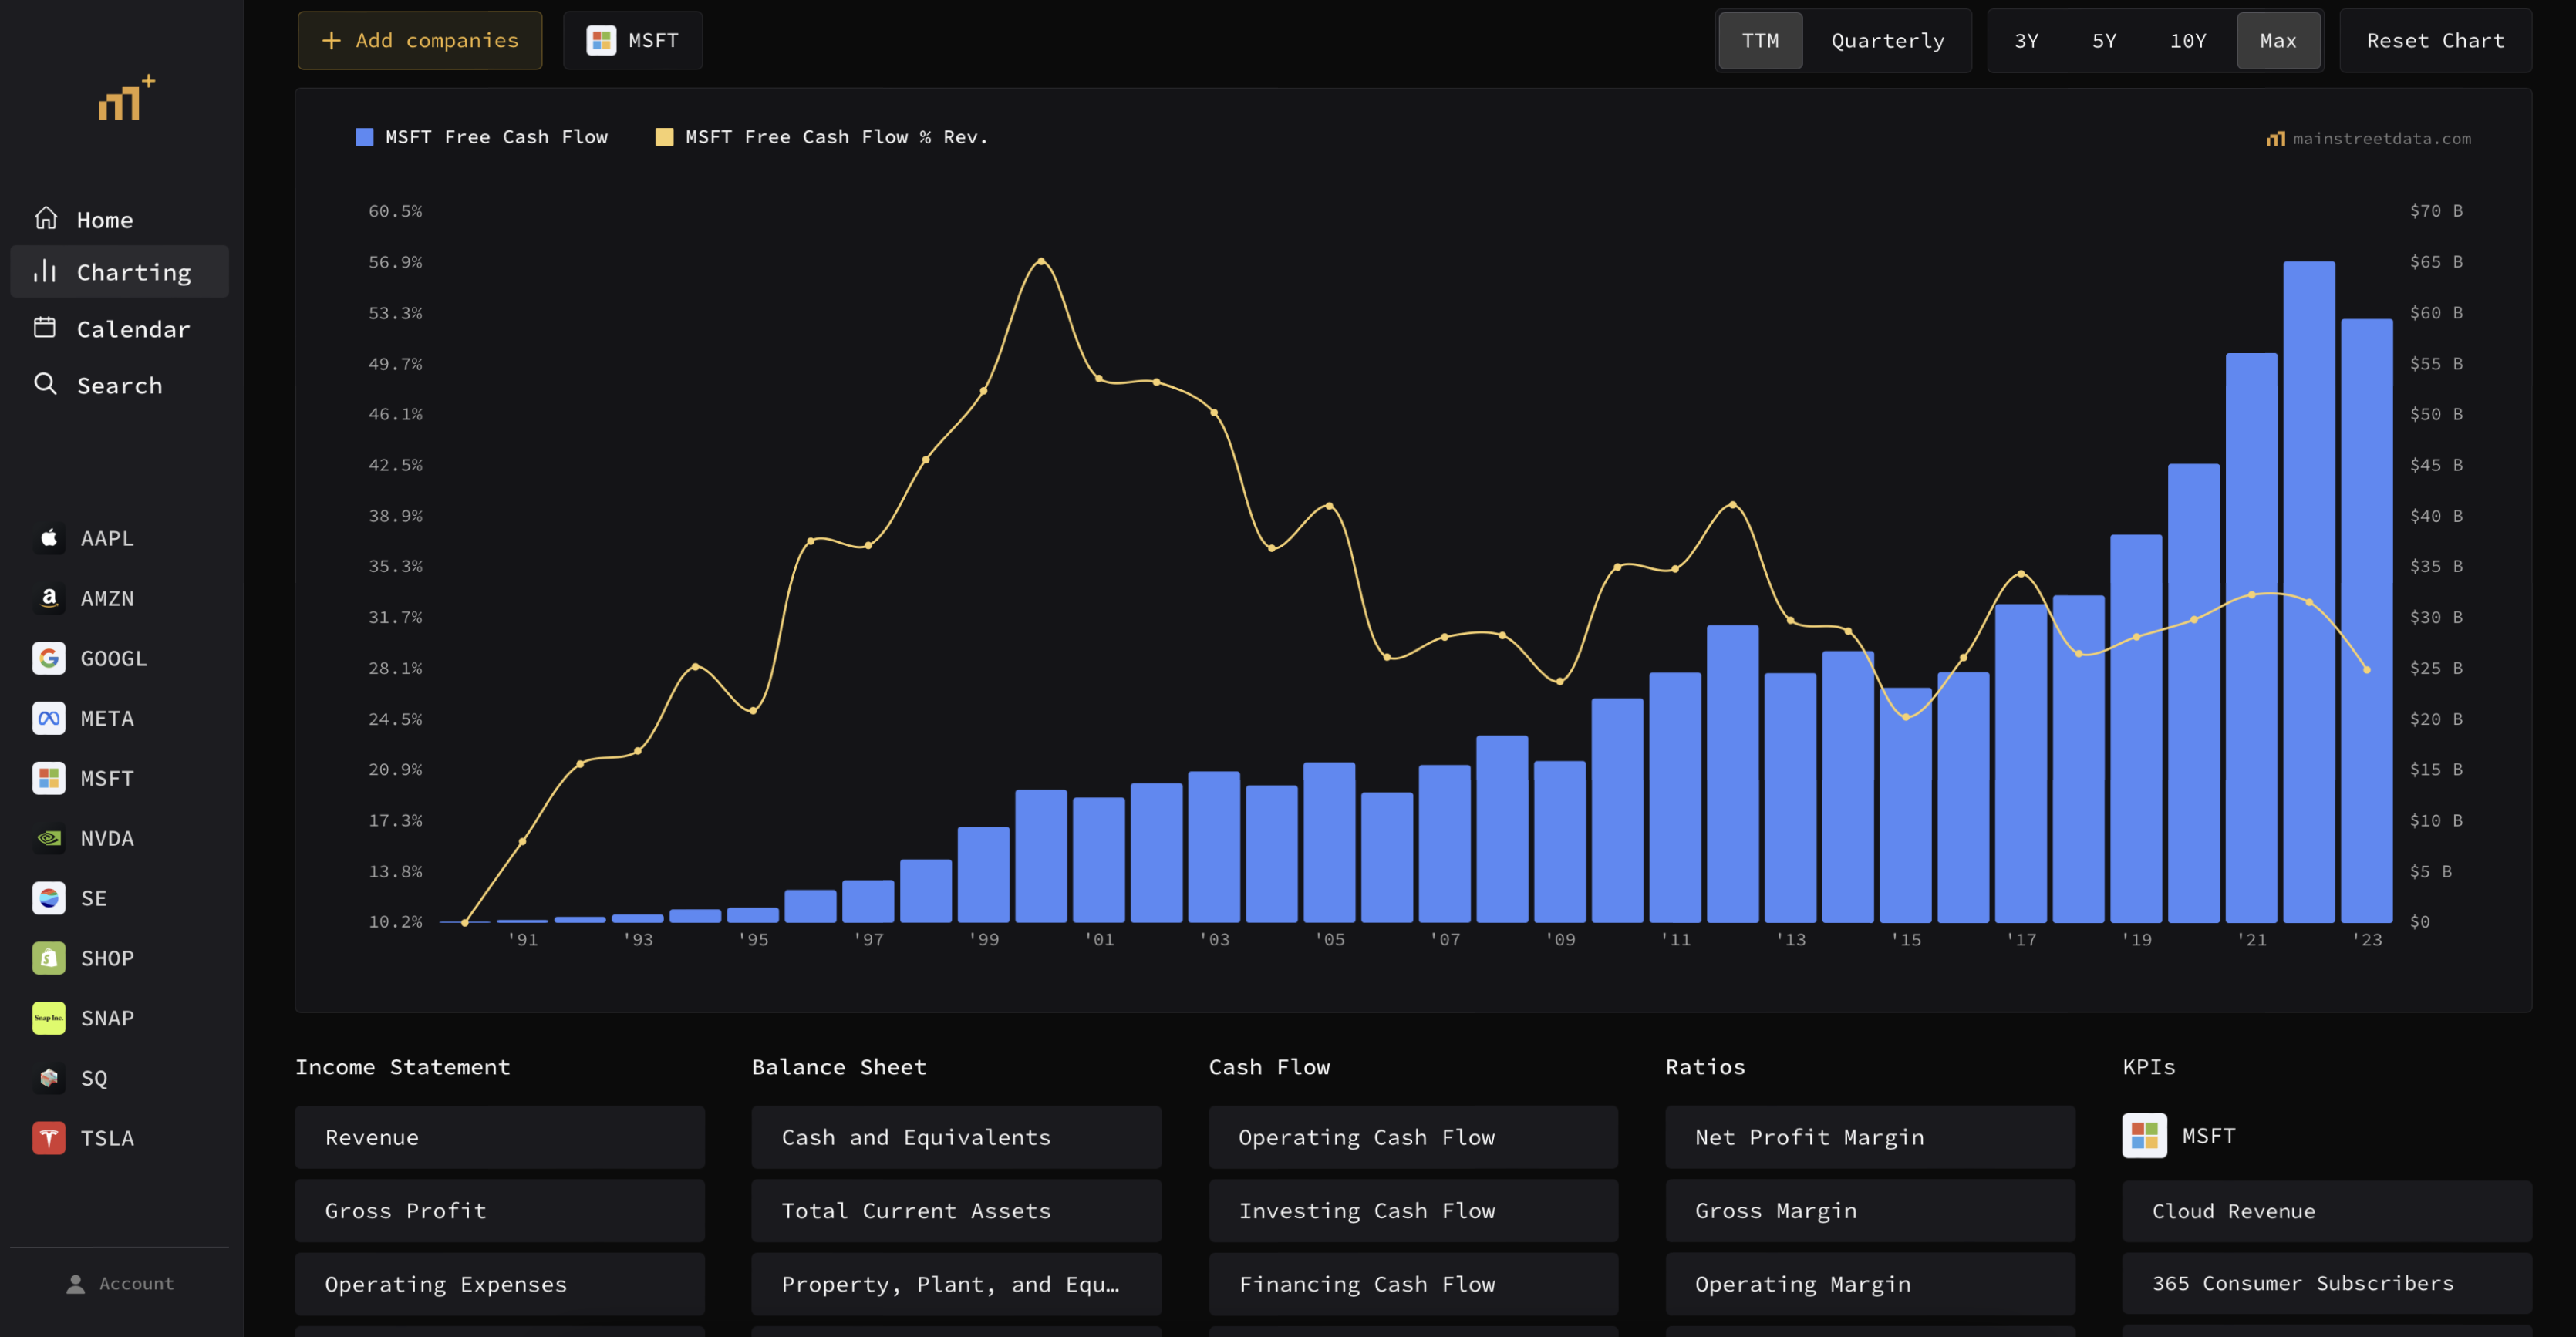Add Cash and Equivalents metric
Image resolution: width=2576 pixels, height=1337 pixels.
coord(956,1137)
